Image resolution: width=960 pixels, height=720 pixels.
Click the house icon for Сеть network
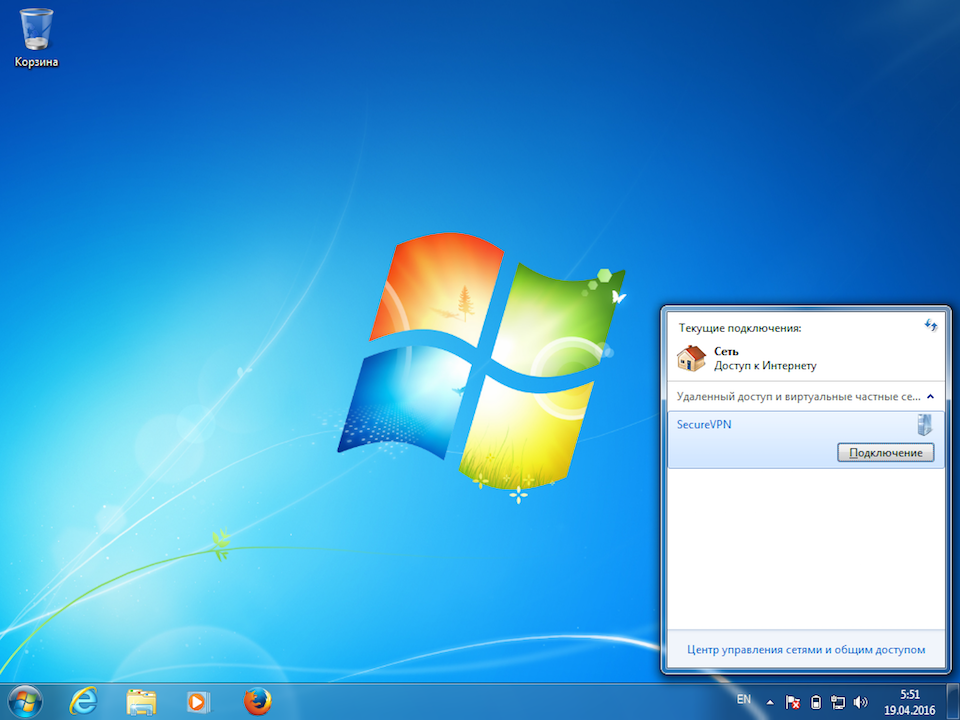click(691, 358)
